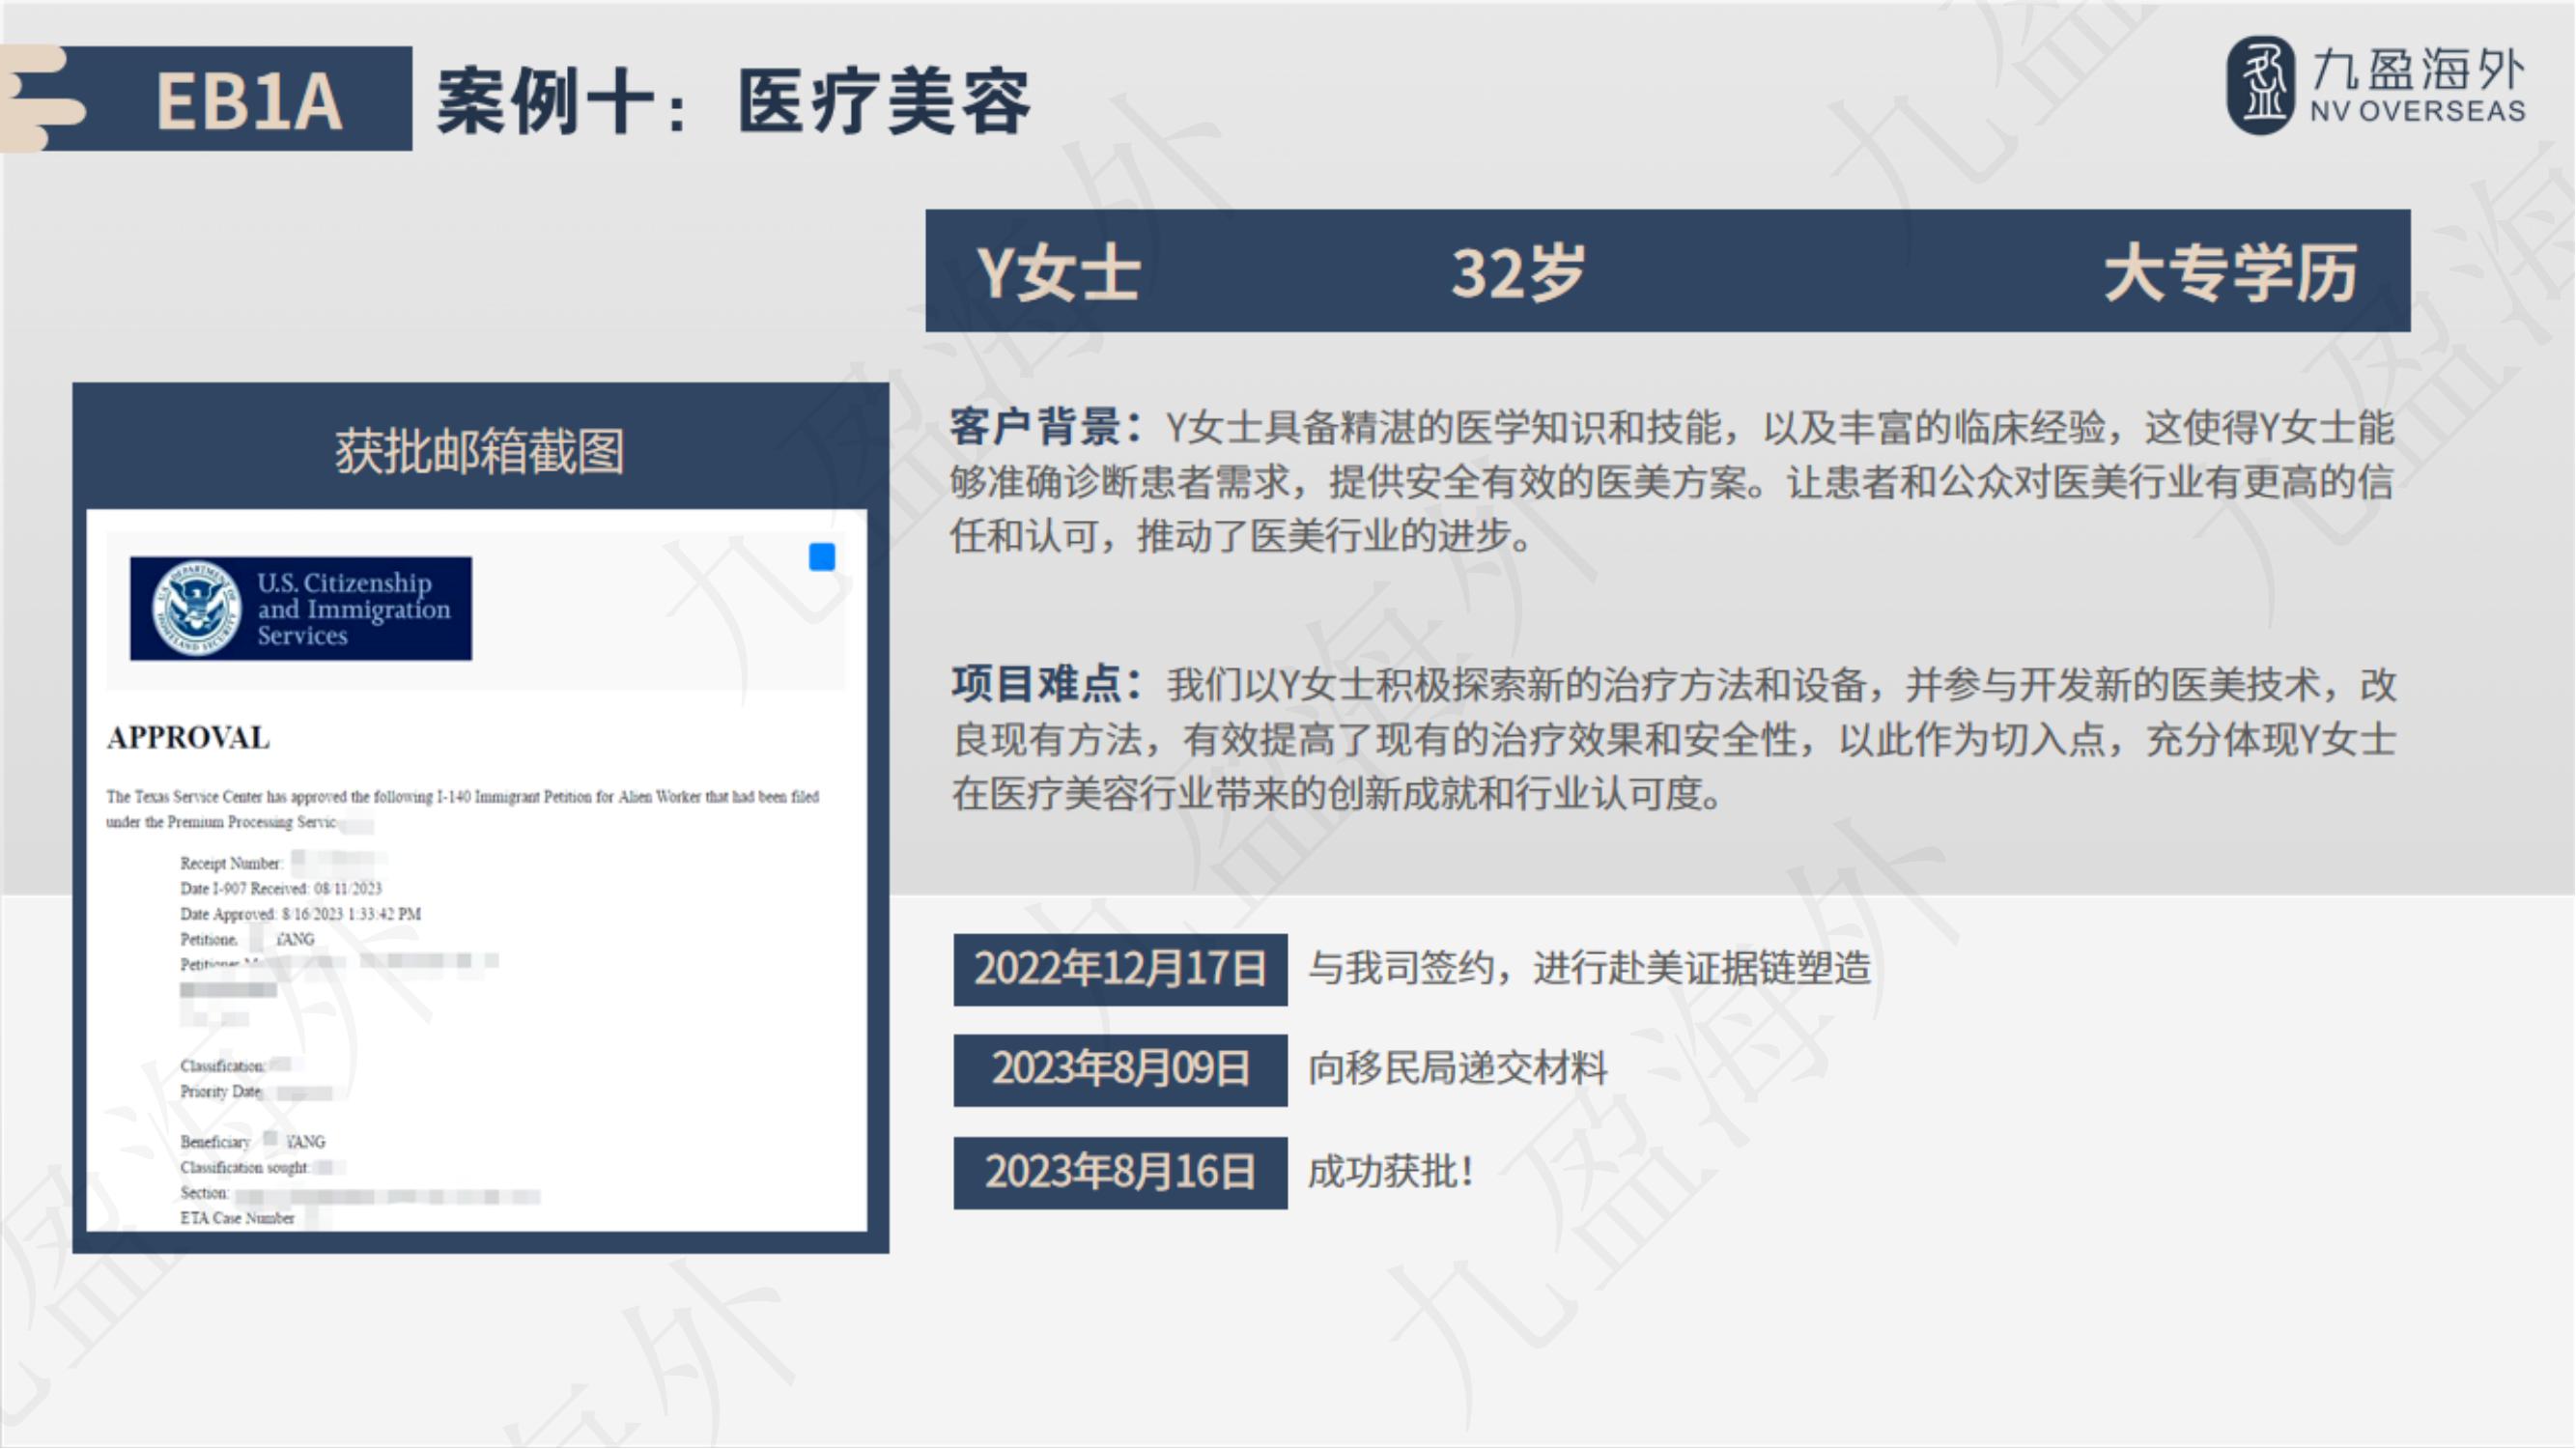
Task: Click the 32岁 age label
Action: (x=1518, y=272)
